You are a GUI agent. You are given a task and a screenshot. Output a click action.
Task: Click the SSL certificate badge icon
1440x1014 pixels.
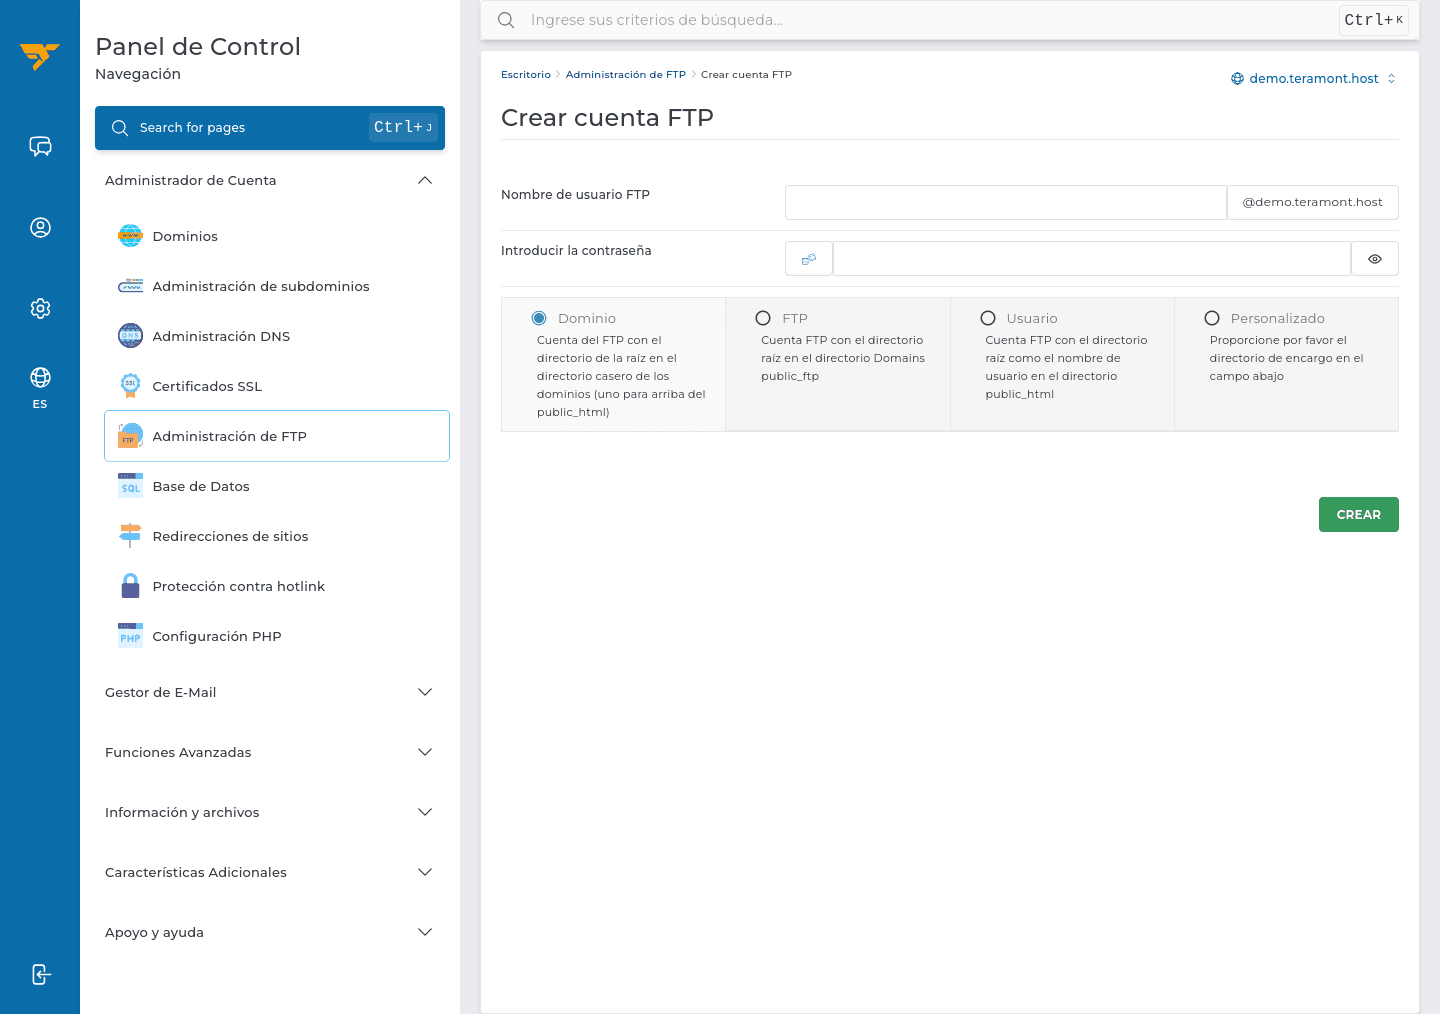click(x=130, y=386)
